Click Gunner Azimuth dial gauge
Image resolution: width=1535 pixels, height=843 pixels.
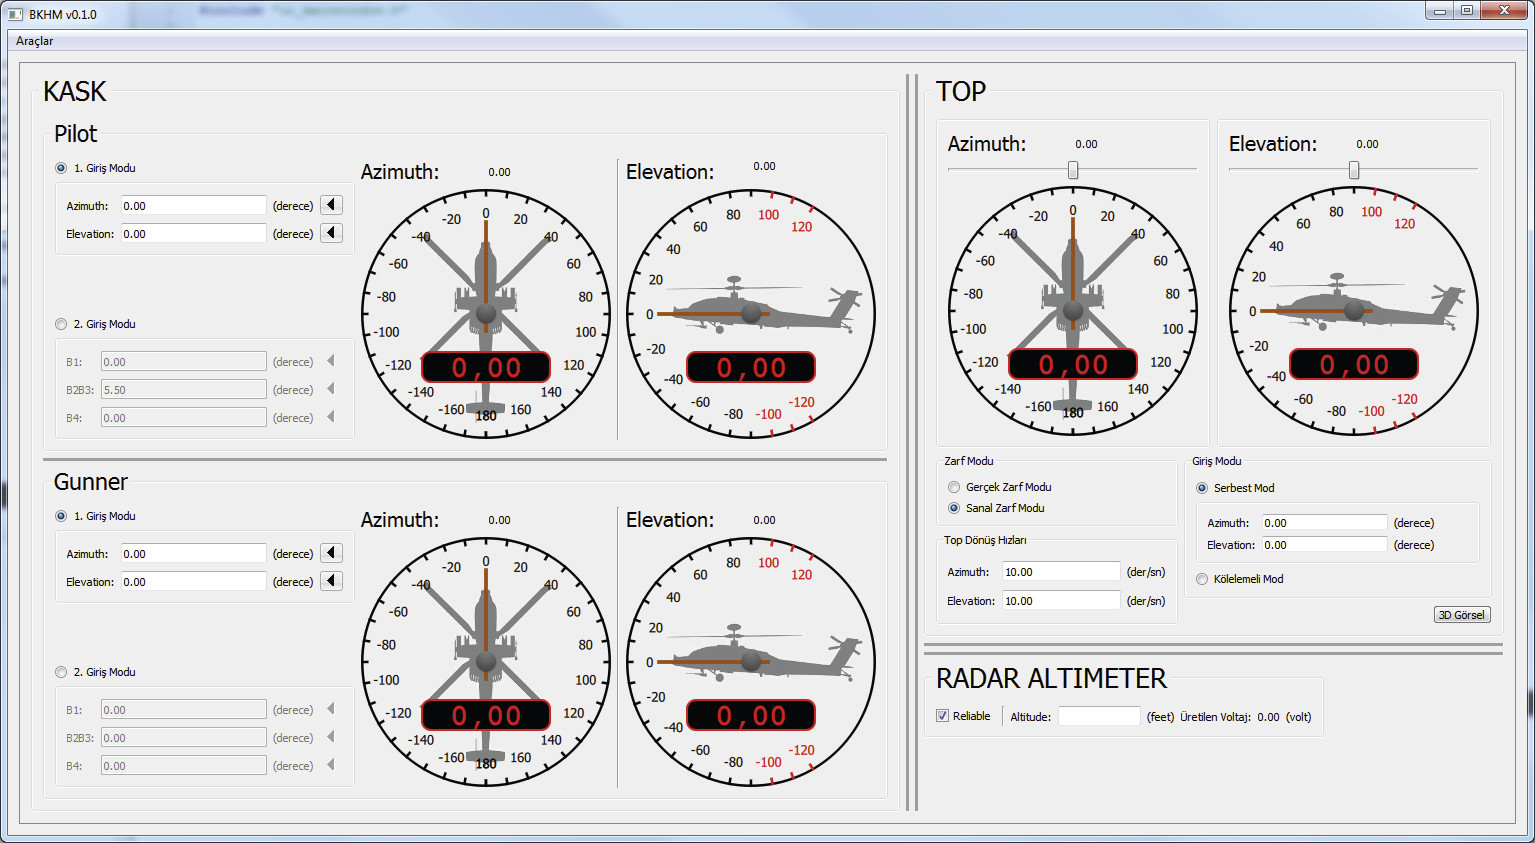coord(486,661)
